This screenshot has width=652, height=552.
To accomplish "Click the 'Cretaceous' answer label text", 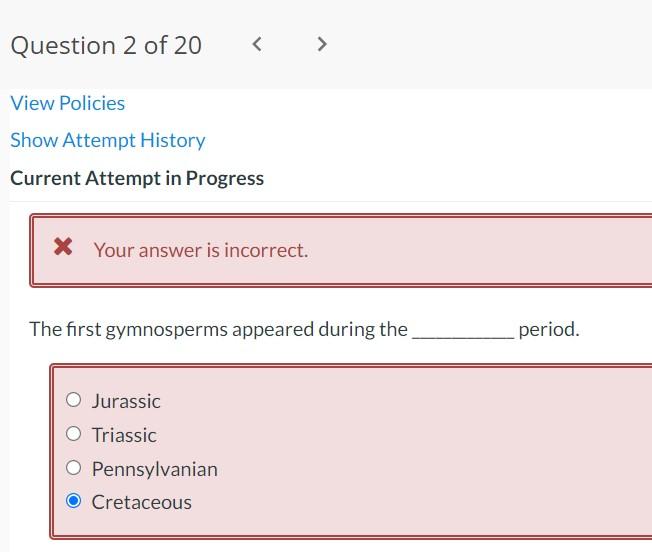I will [141, 502].
